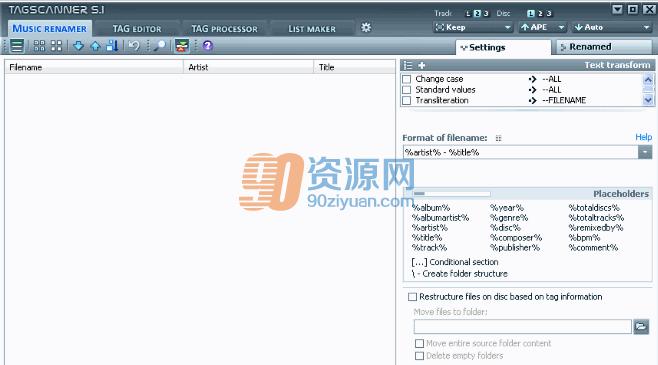Set Disc format to 3
The height and width of the screenshot is (365, 658).
(548, 13)
